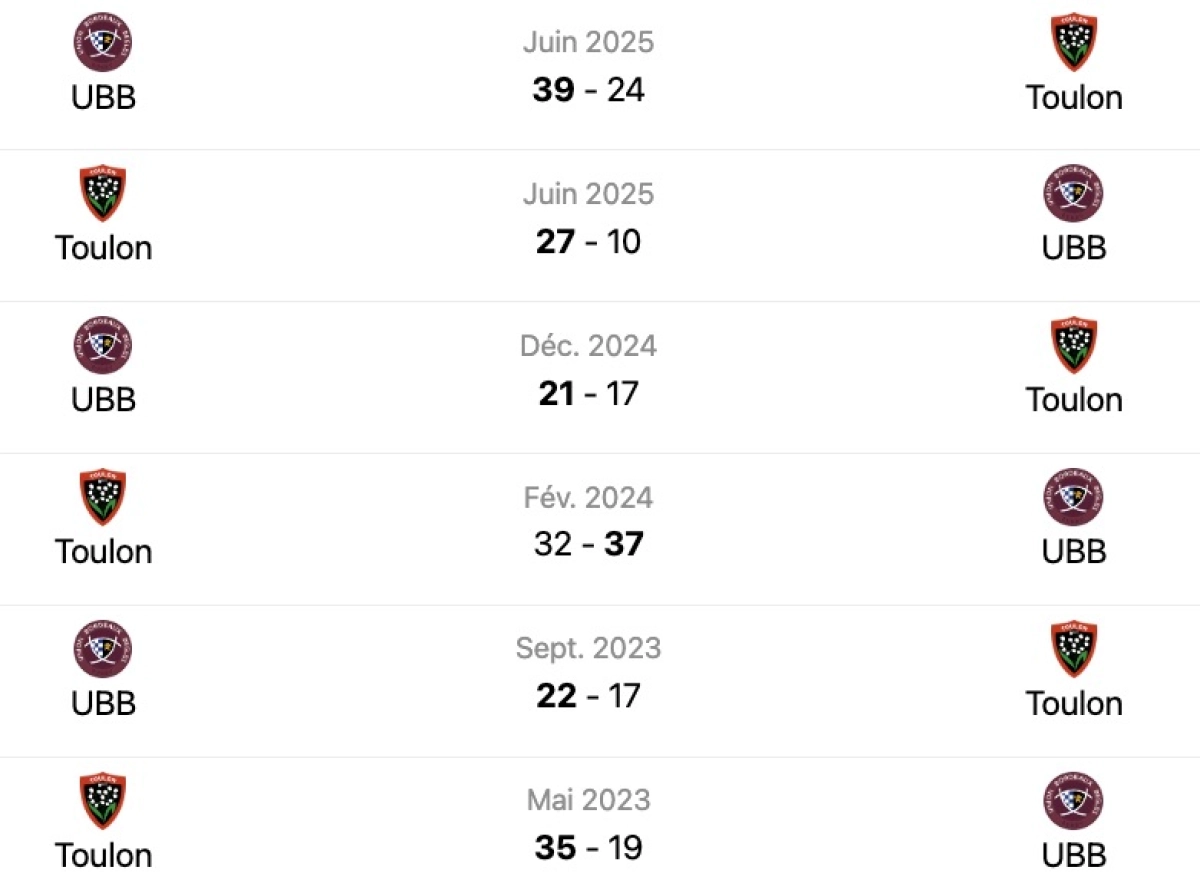Click UBB logo in Déc. 2024 match row

pos(103,346)
